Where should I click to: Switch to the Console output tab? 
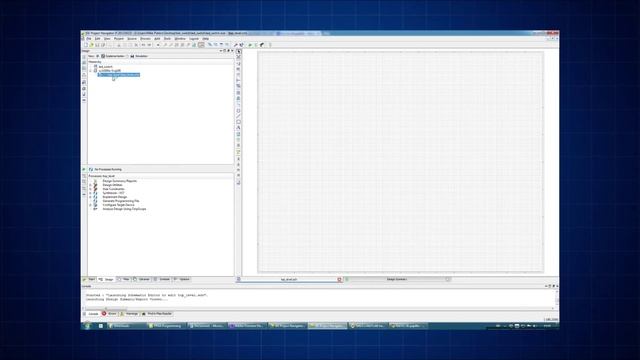tap(91, 314)
